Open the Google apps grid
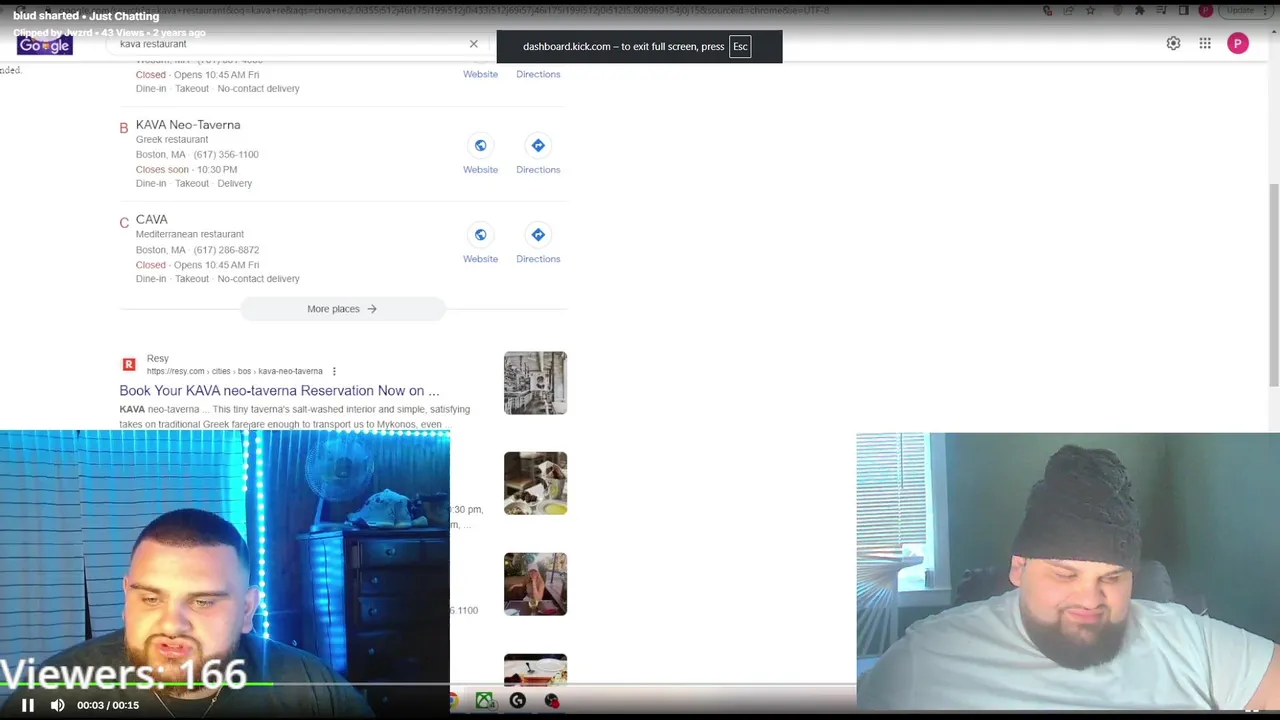 click(x=1205, y=43)
